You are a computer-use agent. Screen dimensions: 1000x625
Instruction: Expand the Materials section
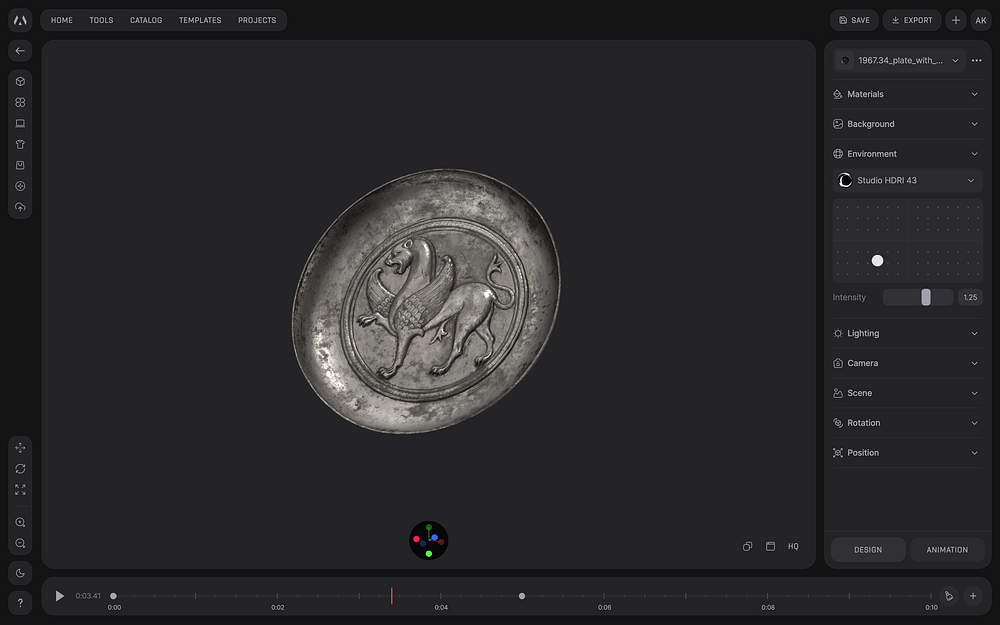coord(907,94)
